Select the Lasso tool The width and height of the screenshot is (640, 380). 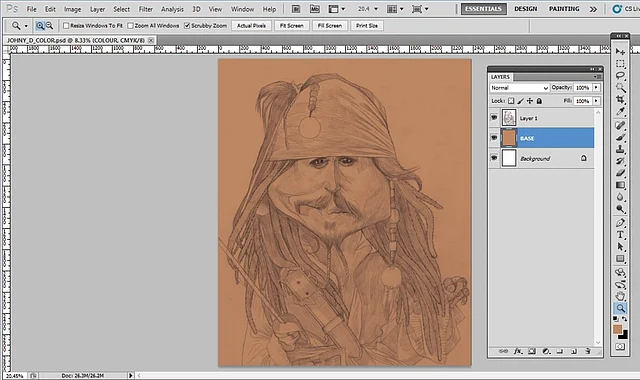(x=620, y=76)
